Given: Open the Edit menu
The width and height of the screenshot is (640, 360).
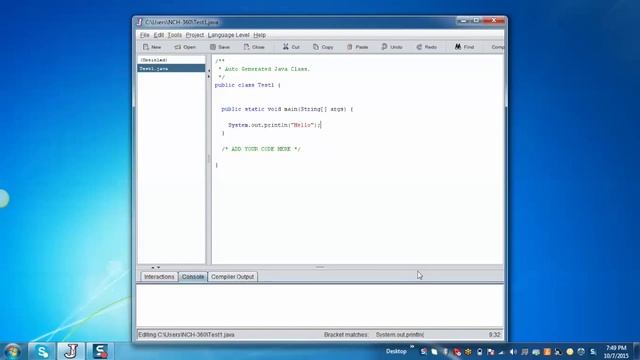Looking at the screenshot, I should 158,35.
